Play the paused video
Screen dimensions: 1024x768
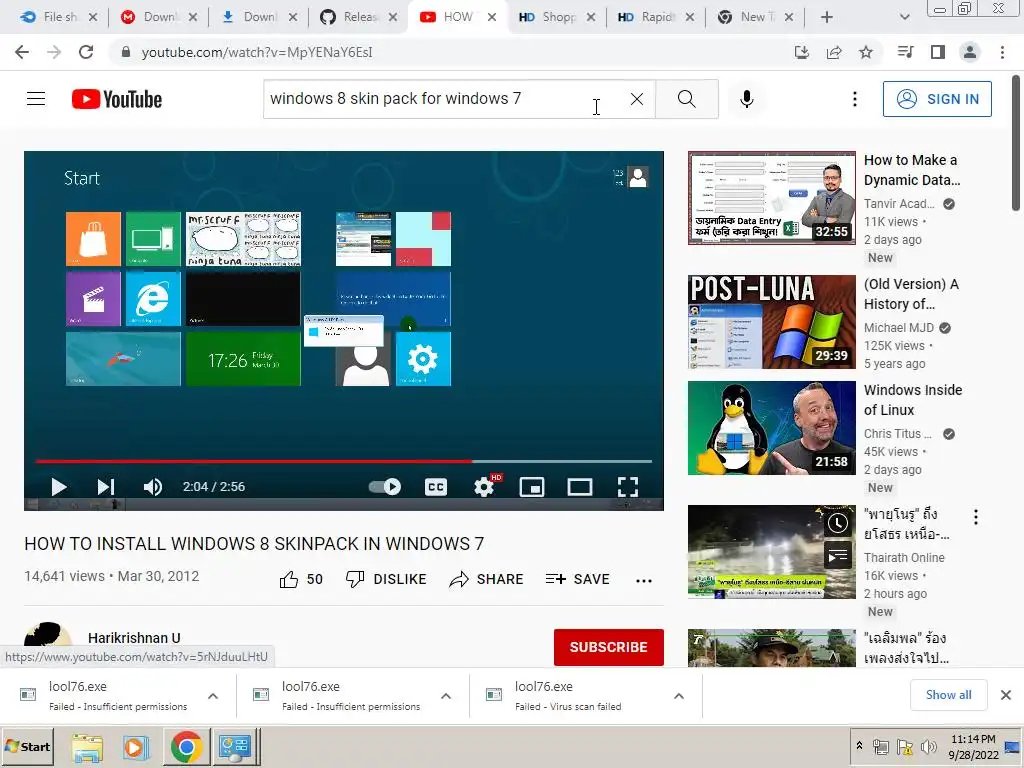[x=59, y=487]
